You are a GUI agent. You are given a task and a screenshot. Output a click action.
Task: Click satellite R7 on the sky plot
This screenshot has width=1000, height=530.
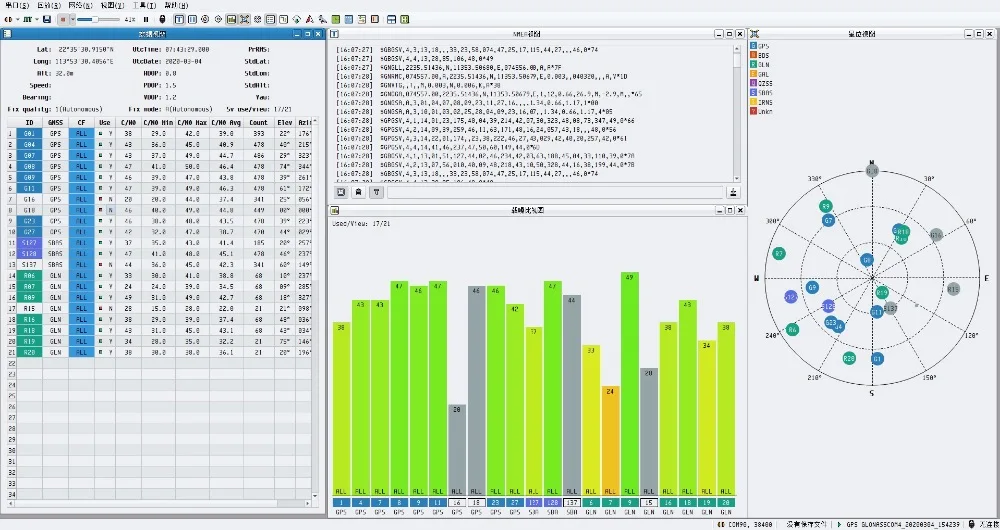[779, 254]
